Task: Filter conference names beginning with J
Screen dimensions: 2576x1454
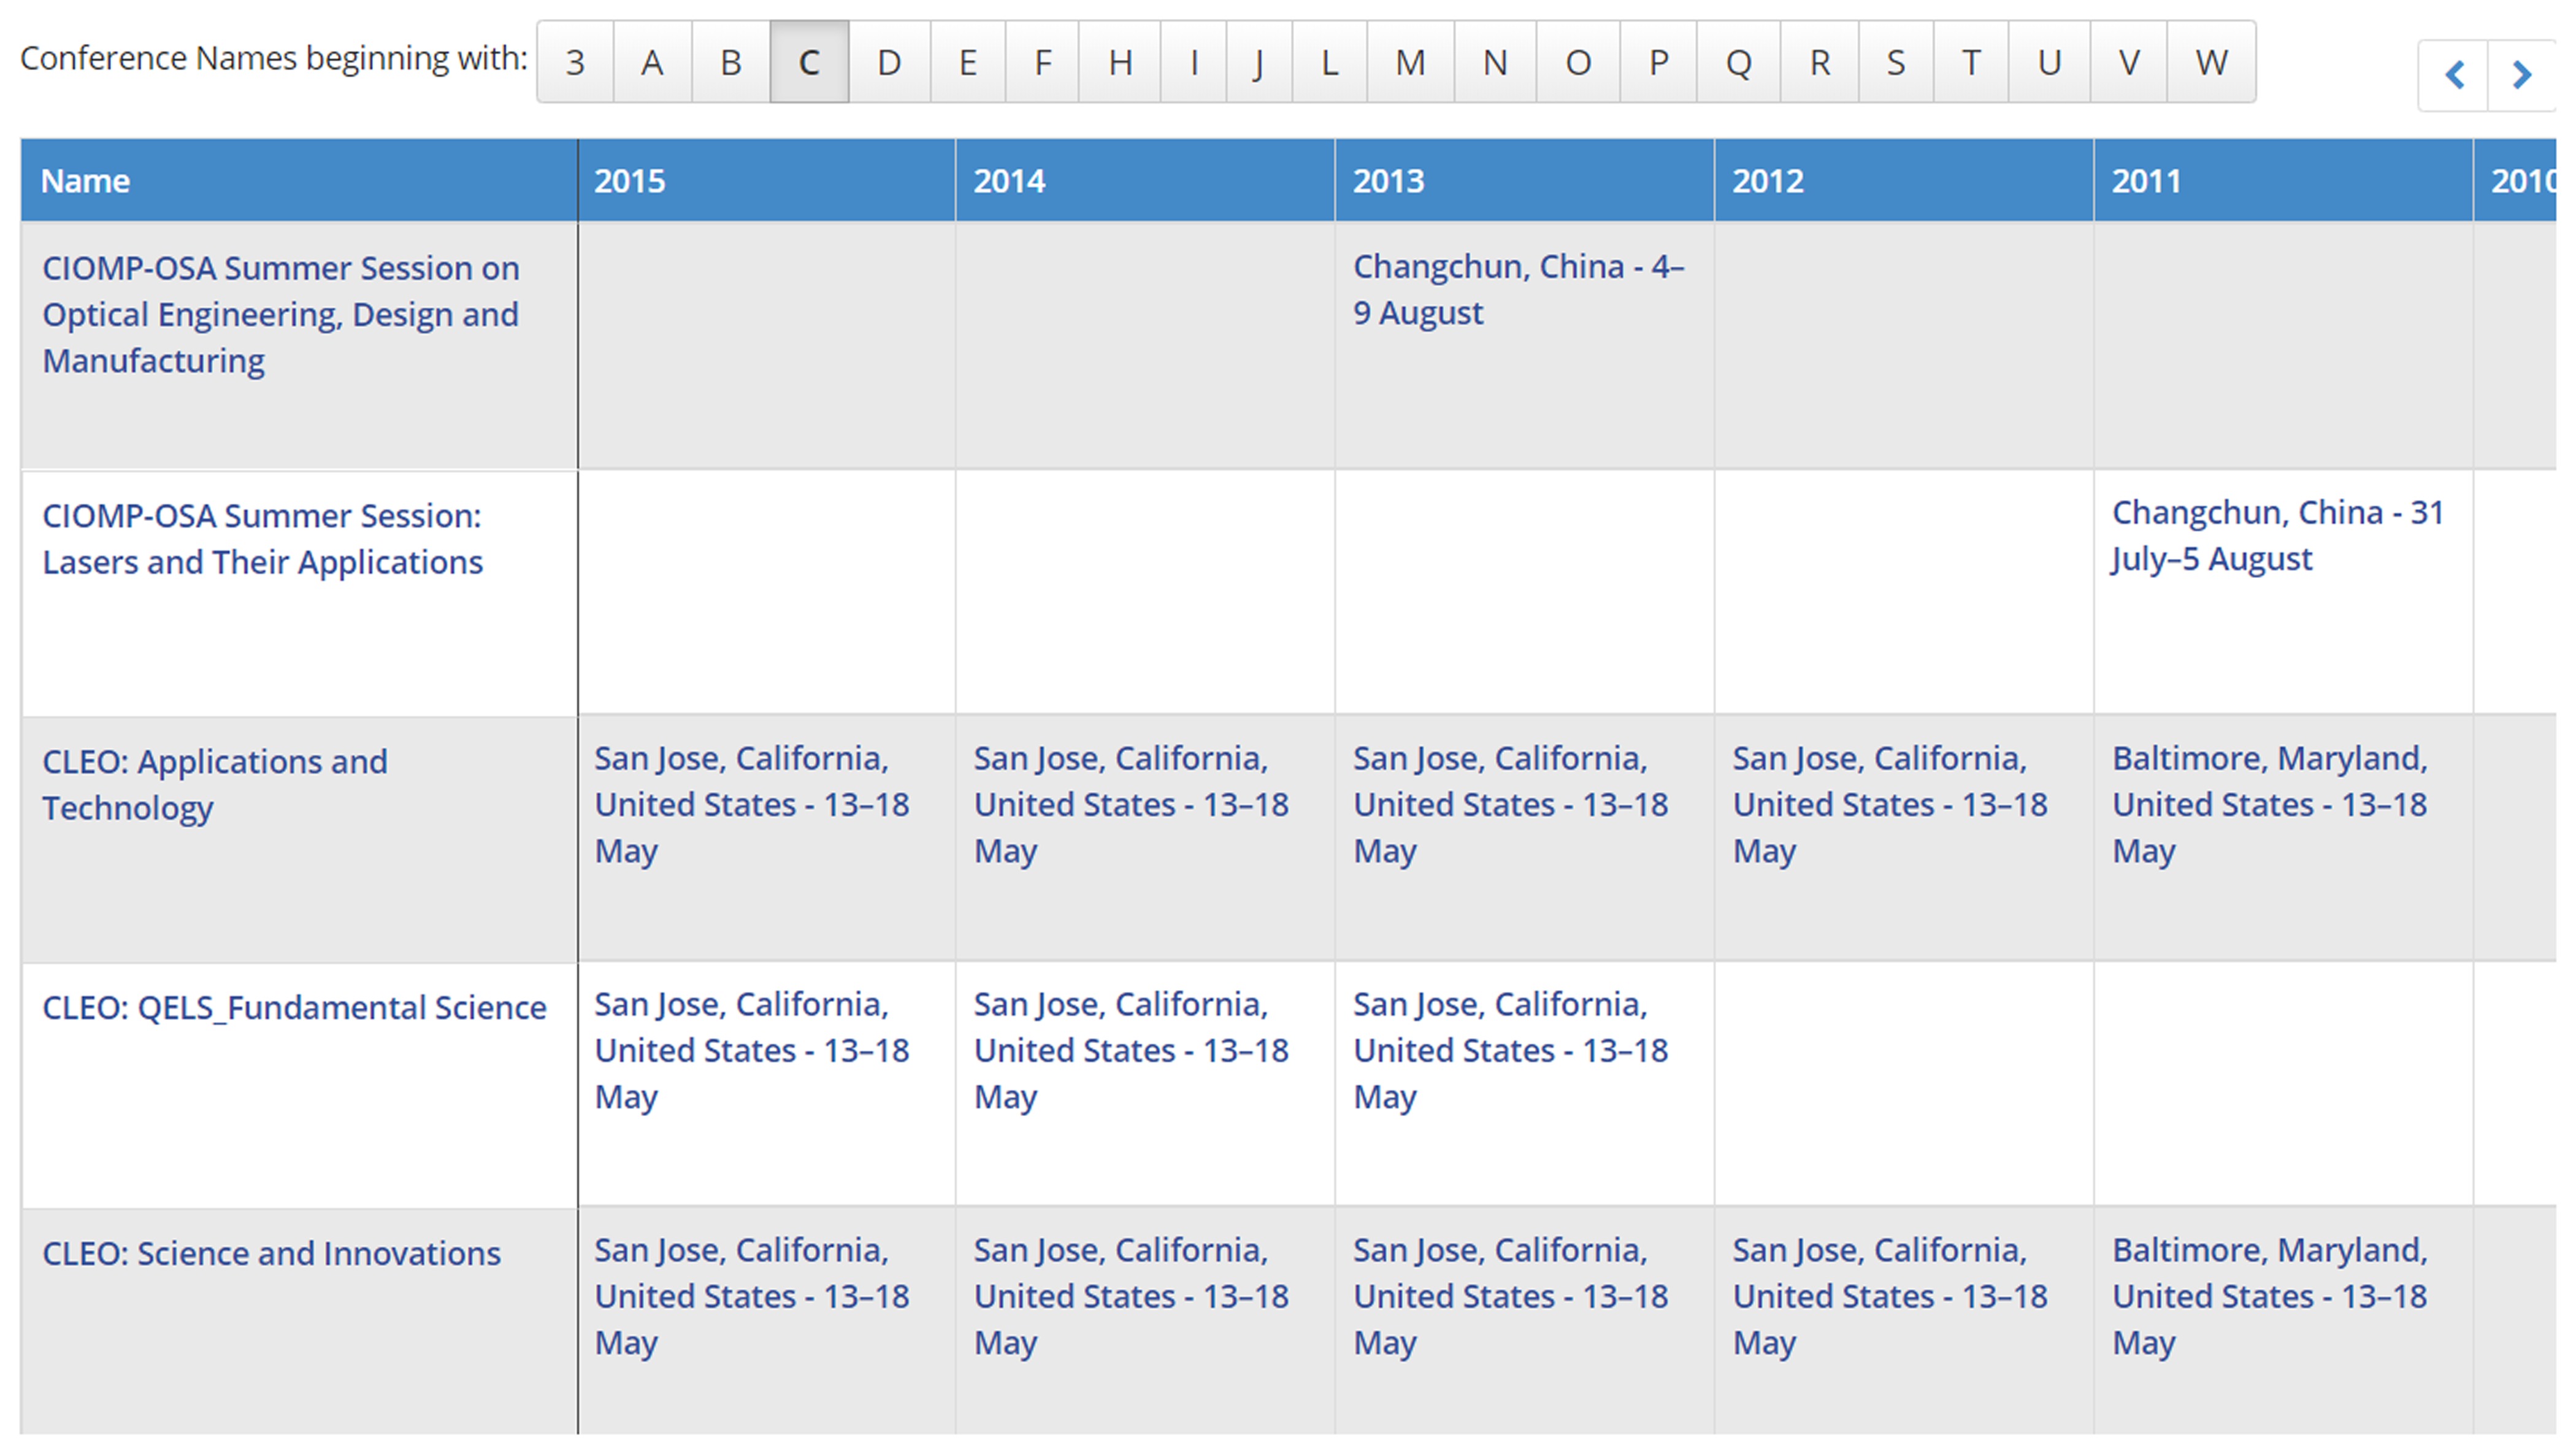Action: (x=1259, y=62)
